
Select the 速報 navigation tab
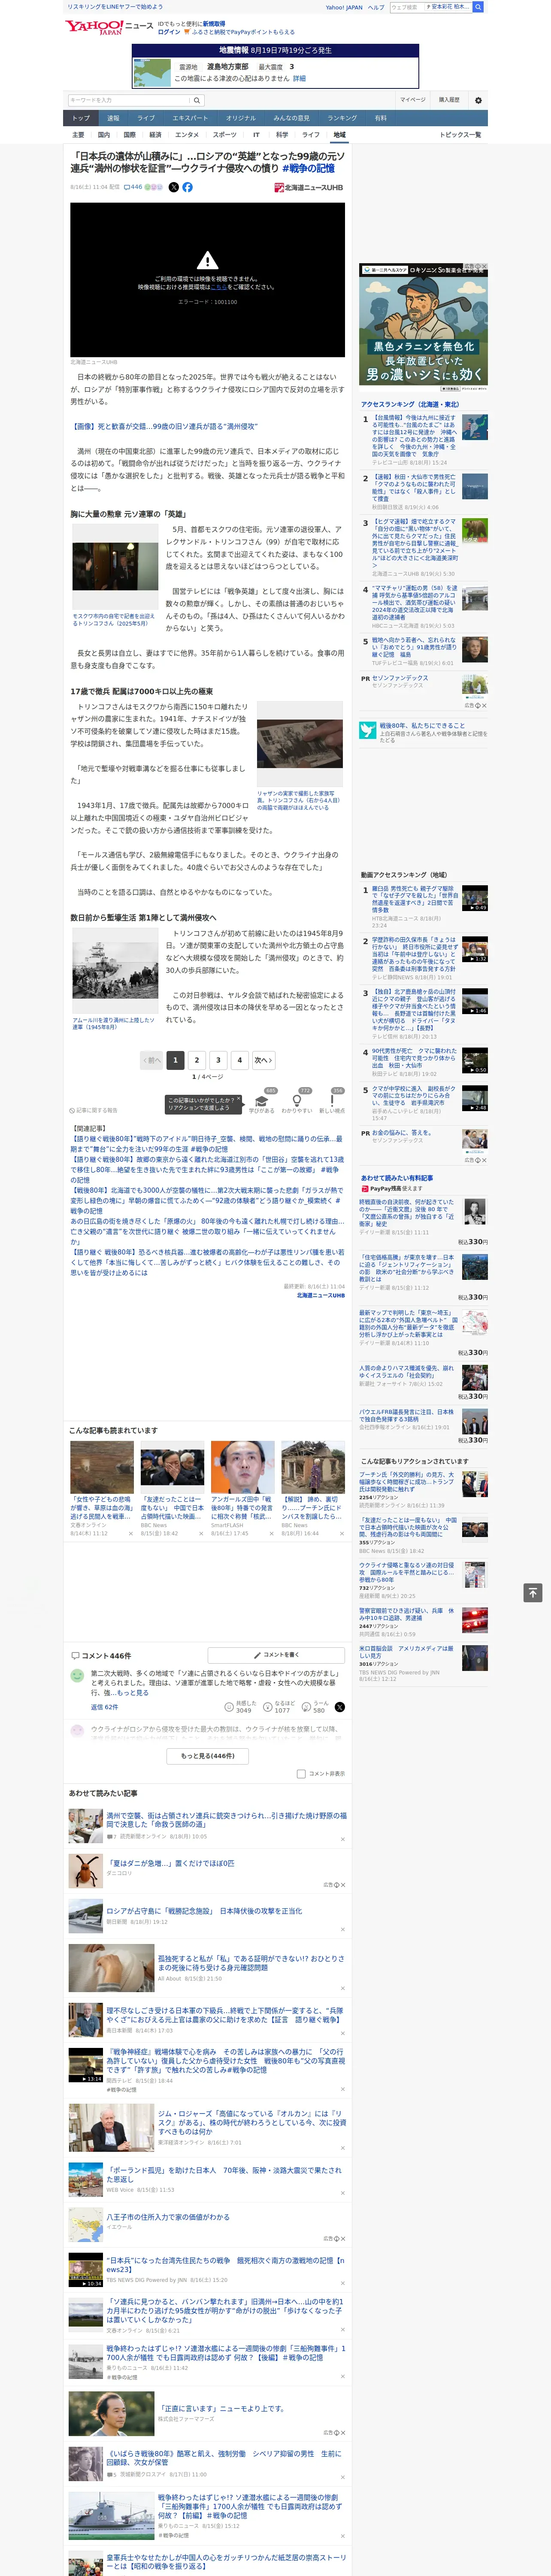tap(113, 118)
